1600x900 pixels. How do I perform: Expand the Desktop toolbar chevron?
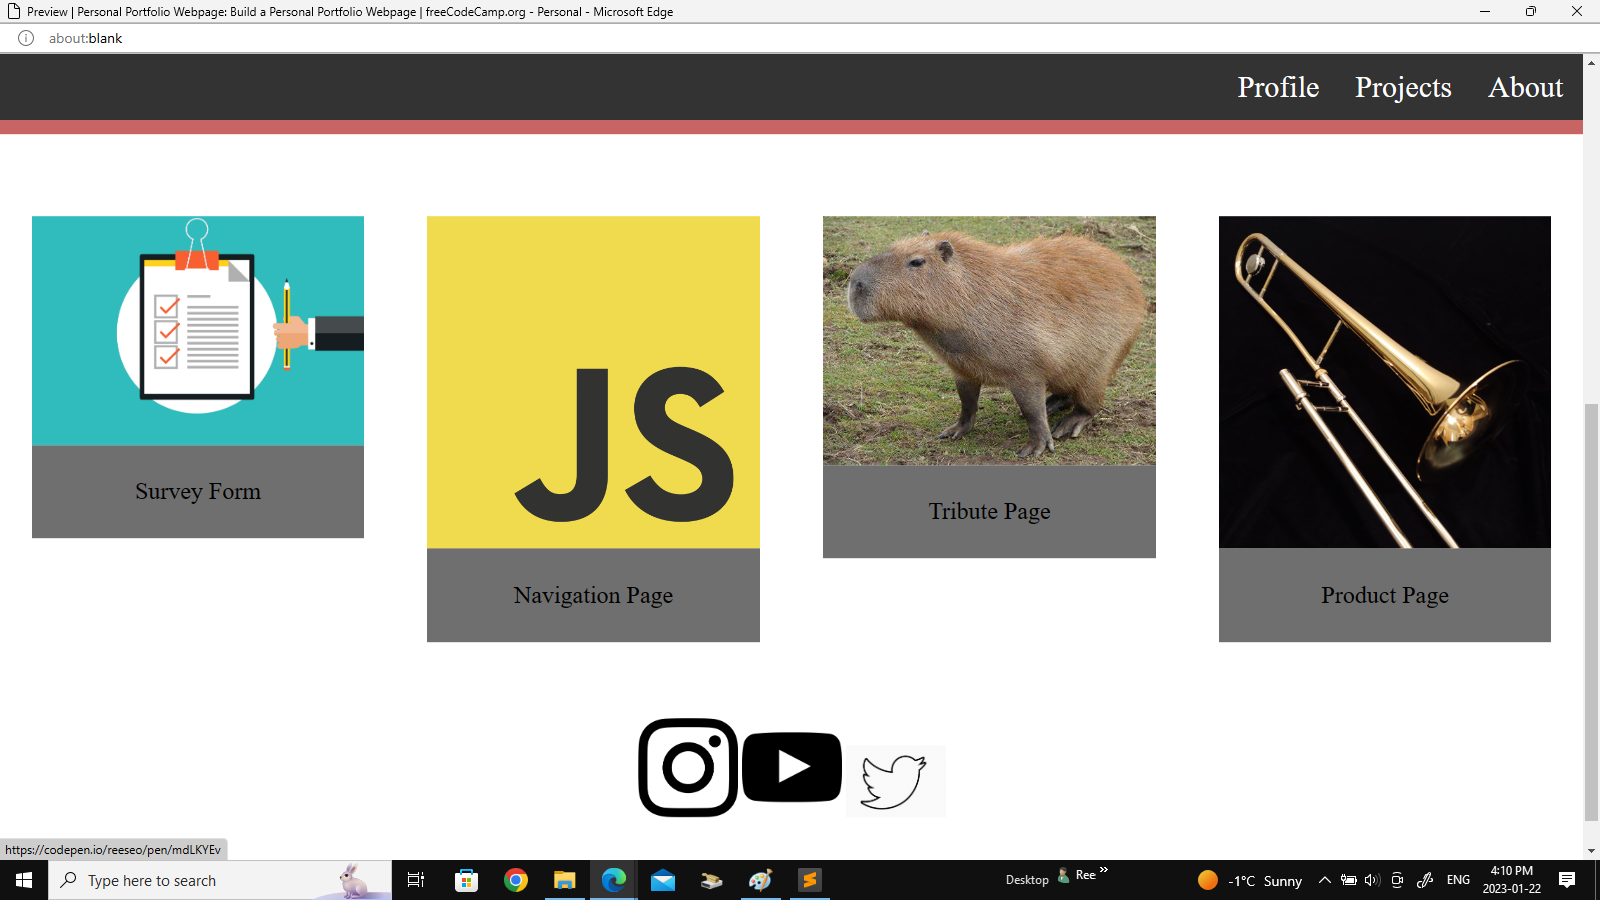(x=1102, y=872)
